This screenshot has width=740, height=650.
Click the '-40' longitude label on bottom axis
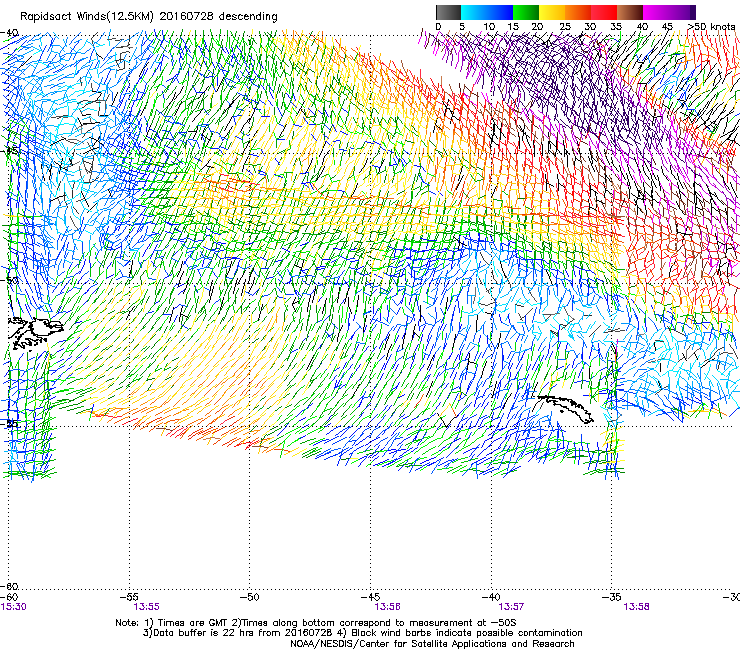click(491, 597)
